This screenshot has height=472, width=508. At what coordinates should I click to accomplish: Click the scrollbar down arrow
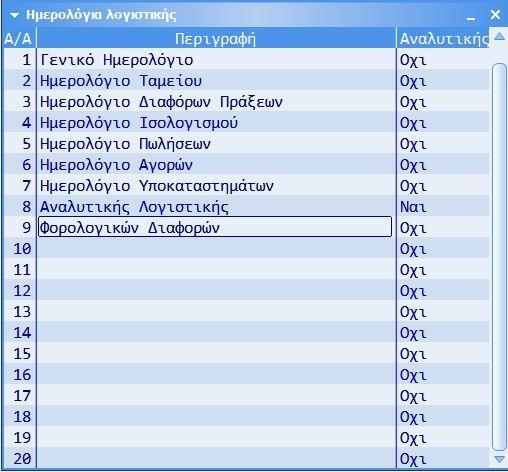click(499, 459)
